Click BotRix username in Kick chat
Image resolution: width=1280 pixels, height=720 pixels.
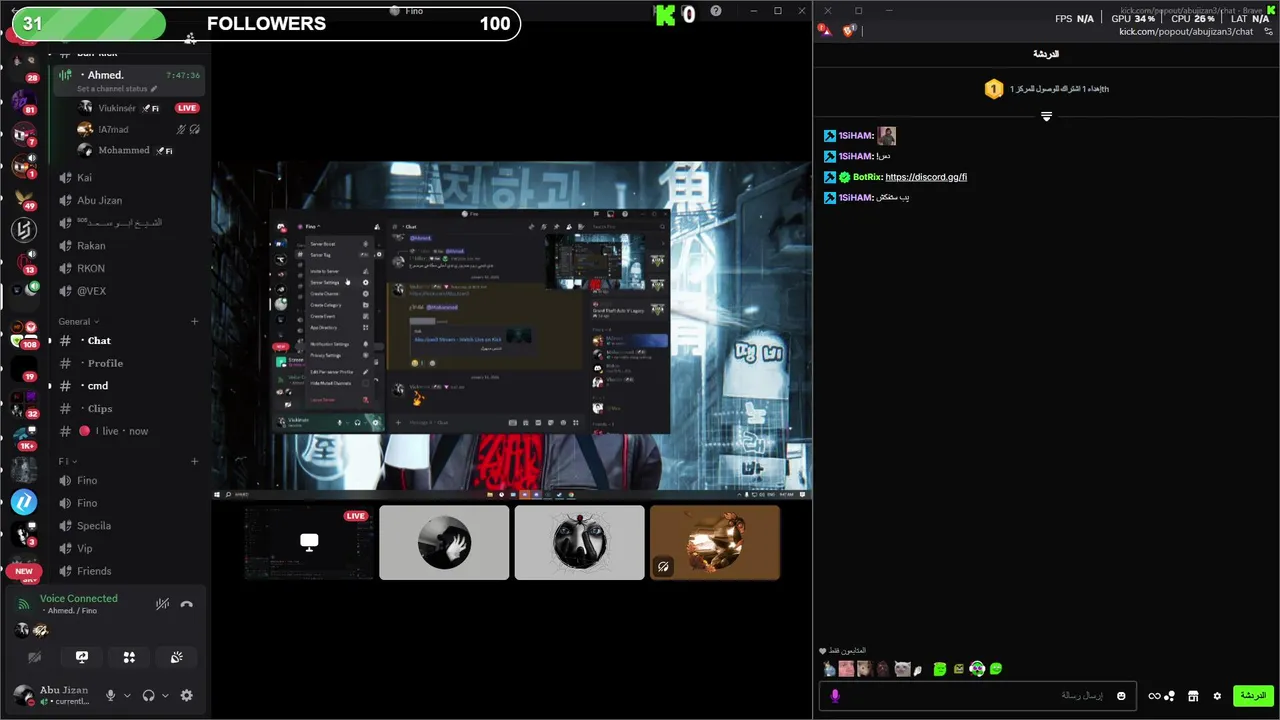867,177
